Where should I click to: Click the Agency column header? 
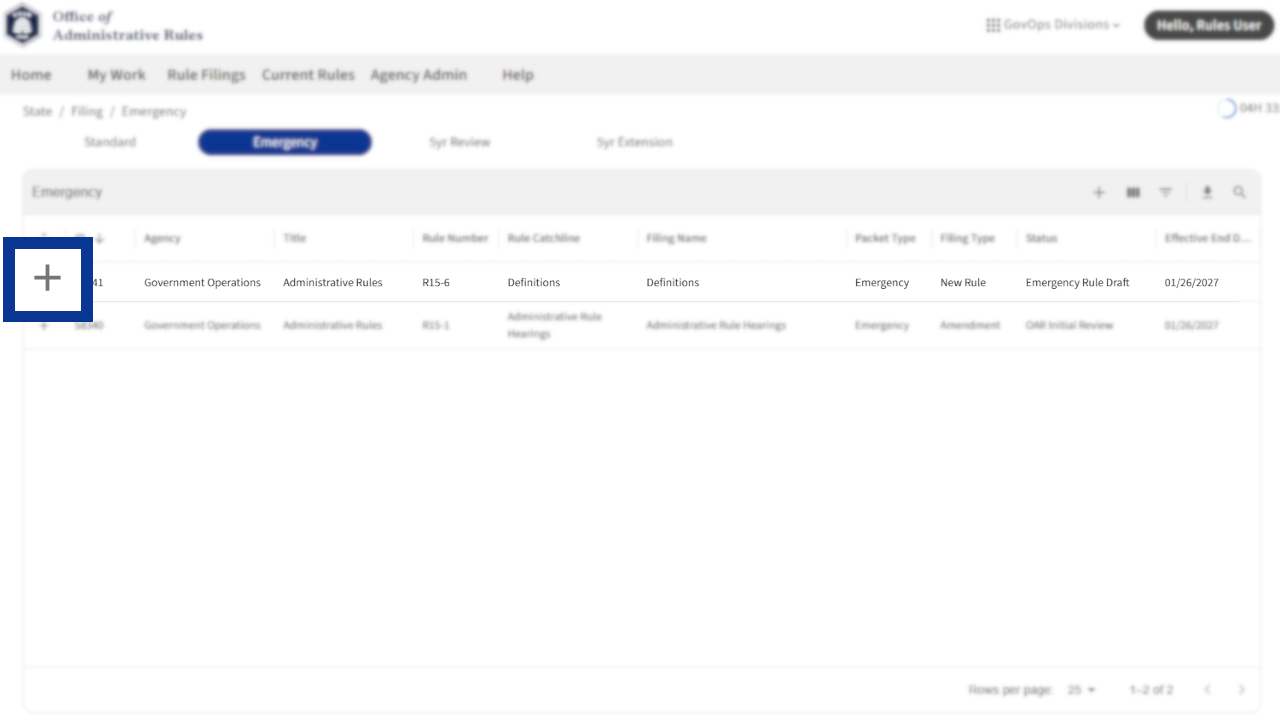[x=162, y=238]
